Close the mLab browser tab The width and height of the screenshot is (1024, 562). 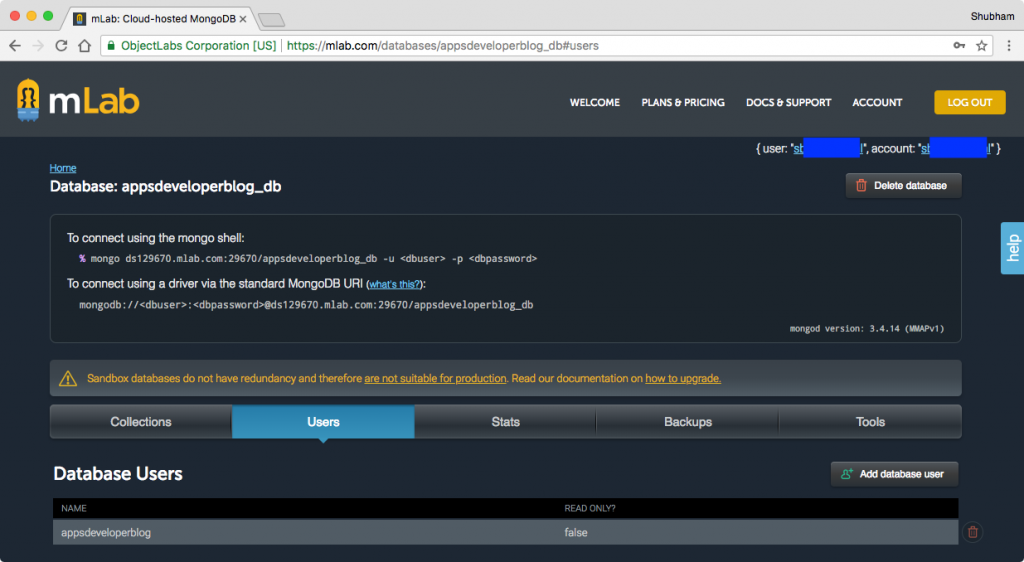point(243,19)
